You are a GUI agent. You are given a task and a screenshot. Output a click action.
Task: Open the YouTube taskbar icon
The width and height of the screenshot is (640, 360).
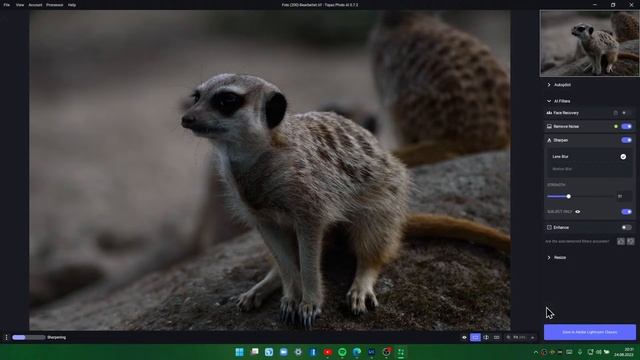(x=327, y=352)
